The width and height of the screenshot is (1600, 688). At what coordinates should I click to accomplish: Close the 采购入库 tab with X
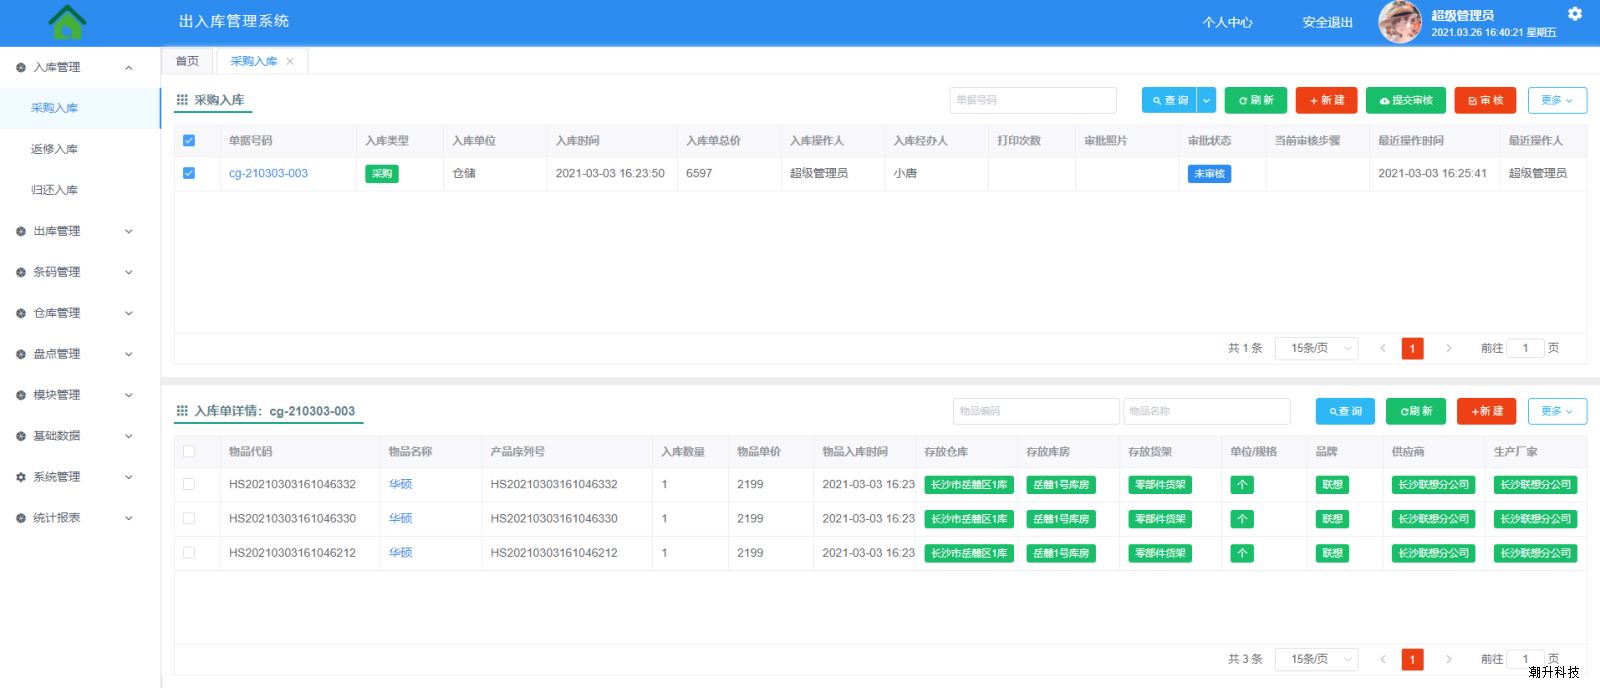290,61
